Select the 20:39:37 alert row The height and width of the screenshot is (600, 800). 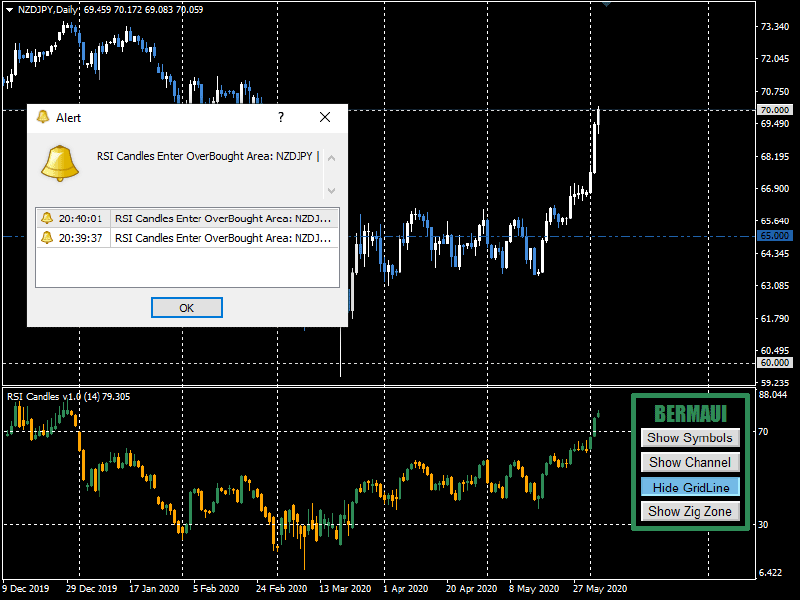[x=187, y=238]
